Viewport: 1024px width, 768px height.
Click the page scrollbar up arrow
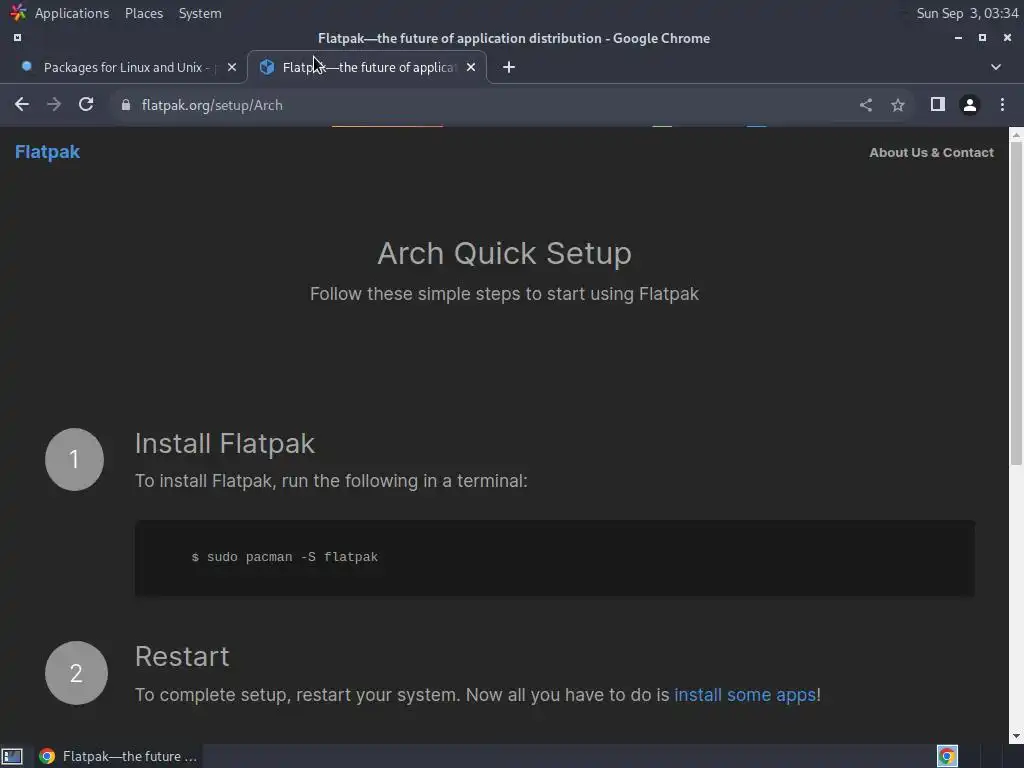point(1016,135)
